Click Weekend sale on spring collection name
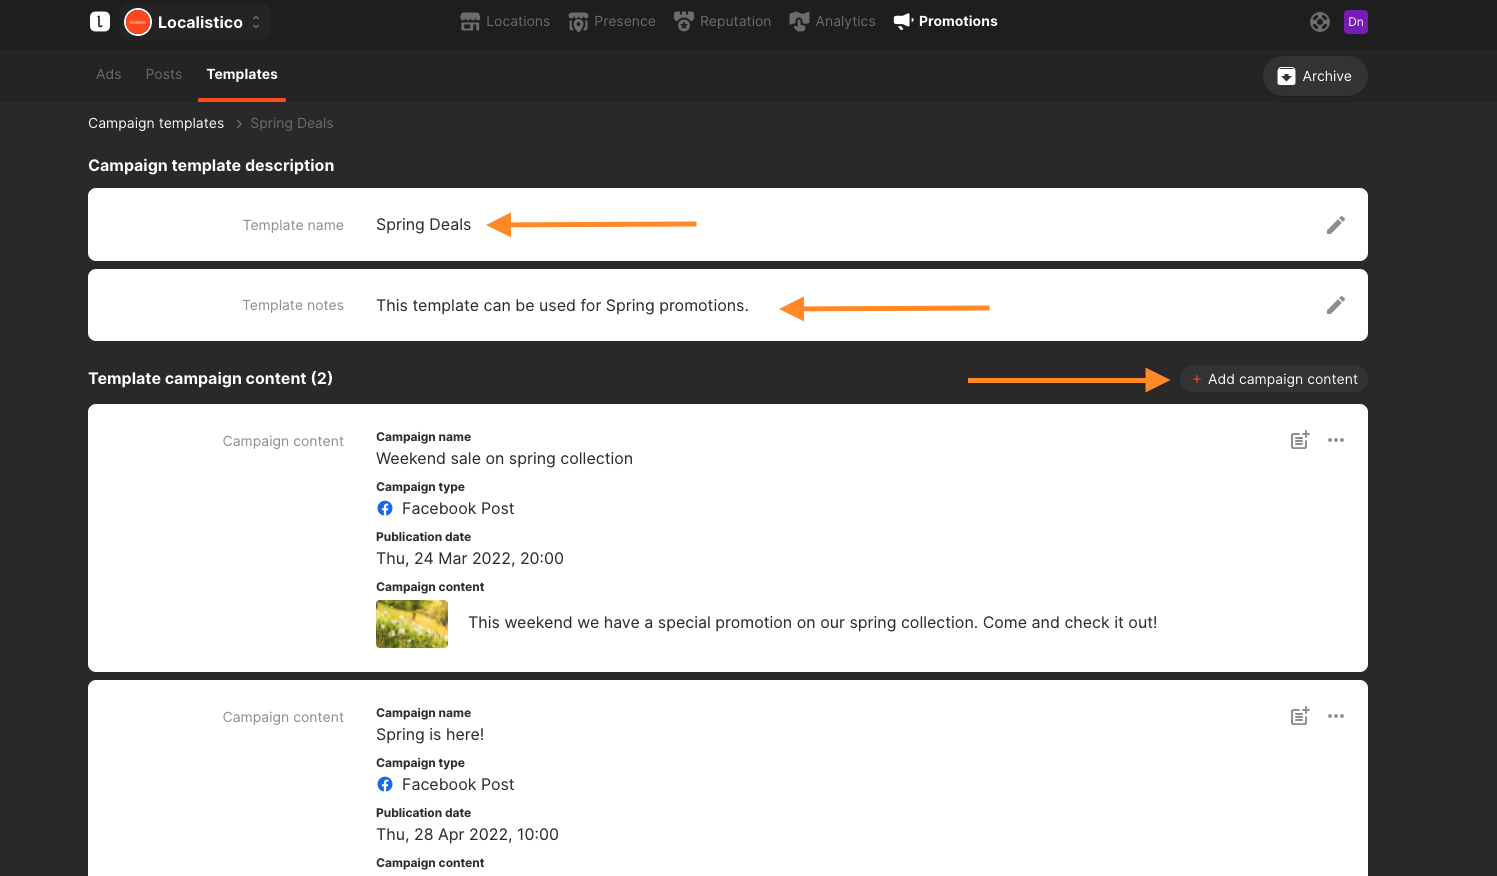Image resolution: width=1497 pixels, height=876 pixels. (x=504, y=459)
